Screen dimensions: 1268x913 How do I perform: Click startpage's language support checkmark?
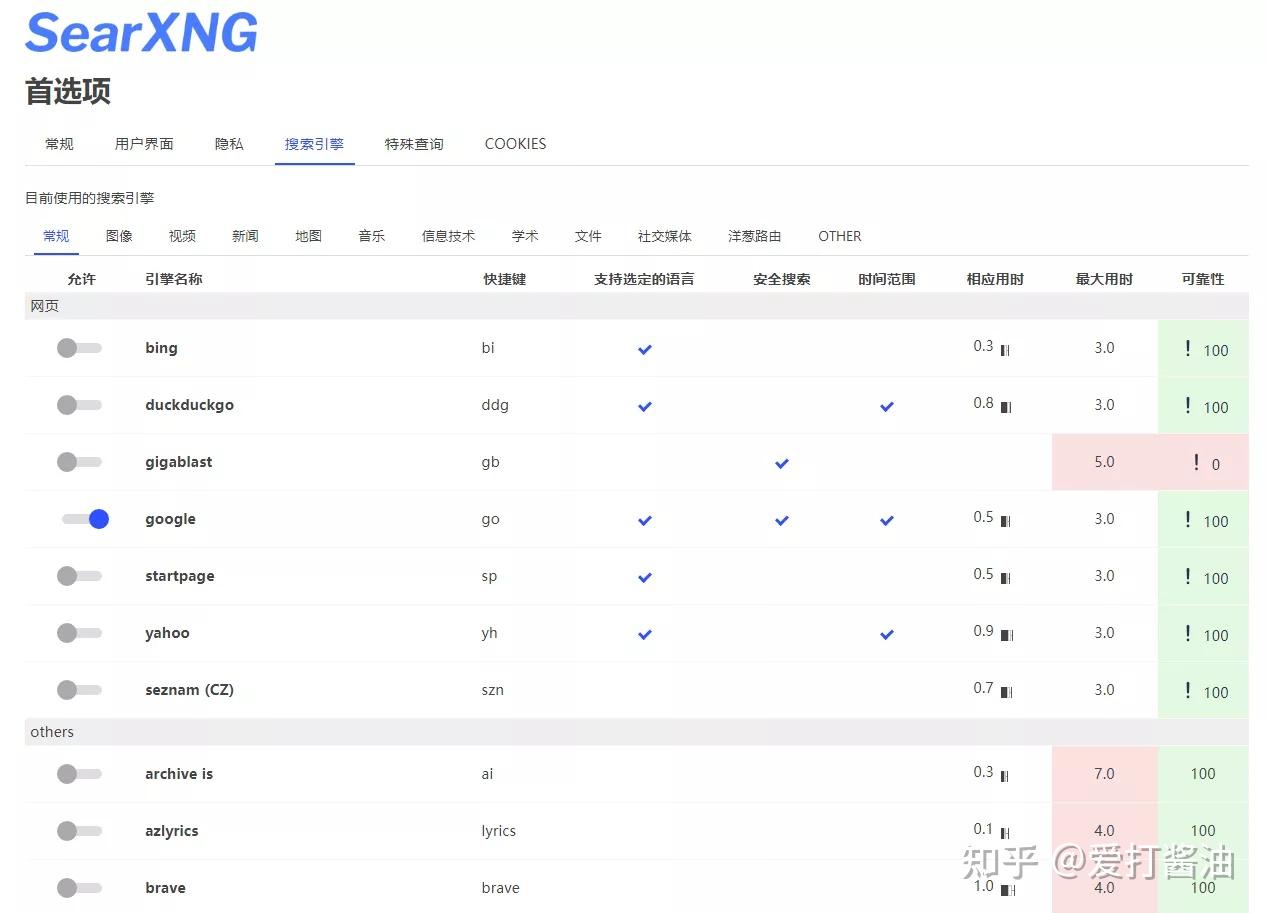coord(645,577)
